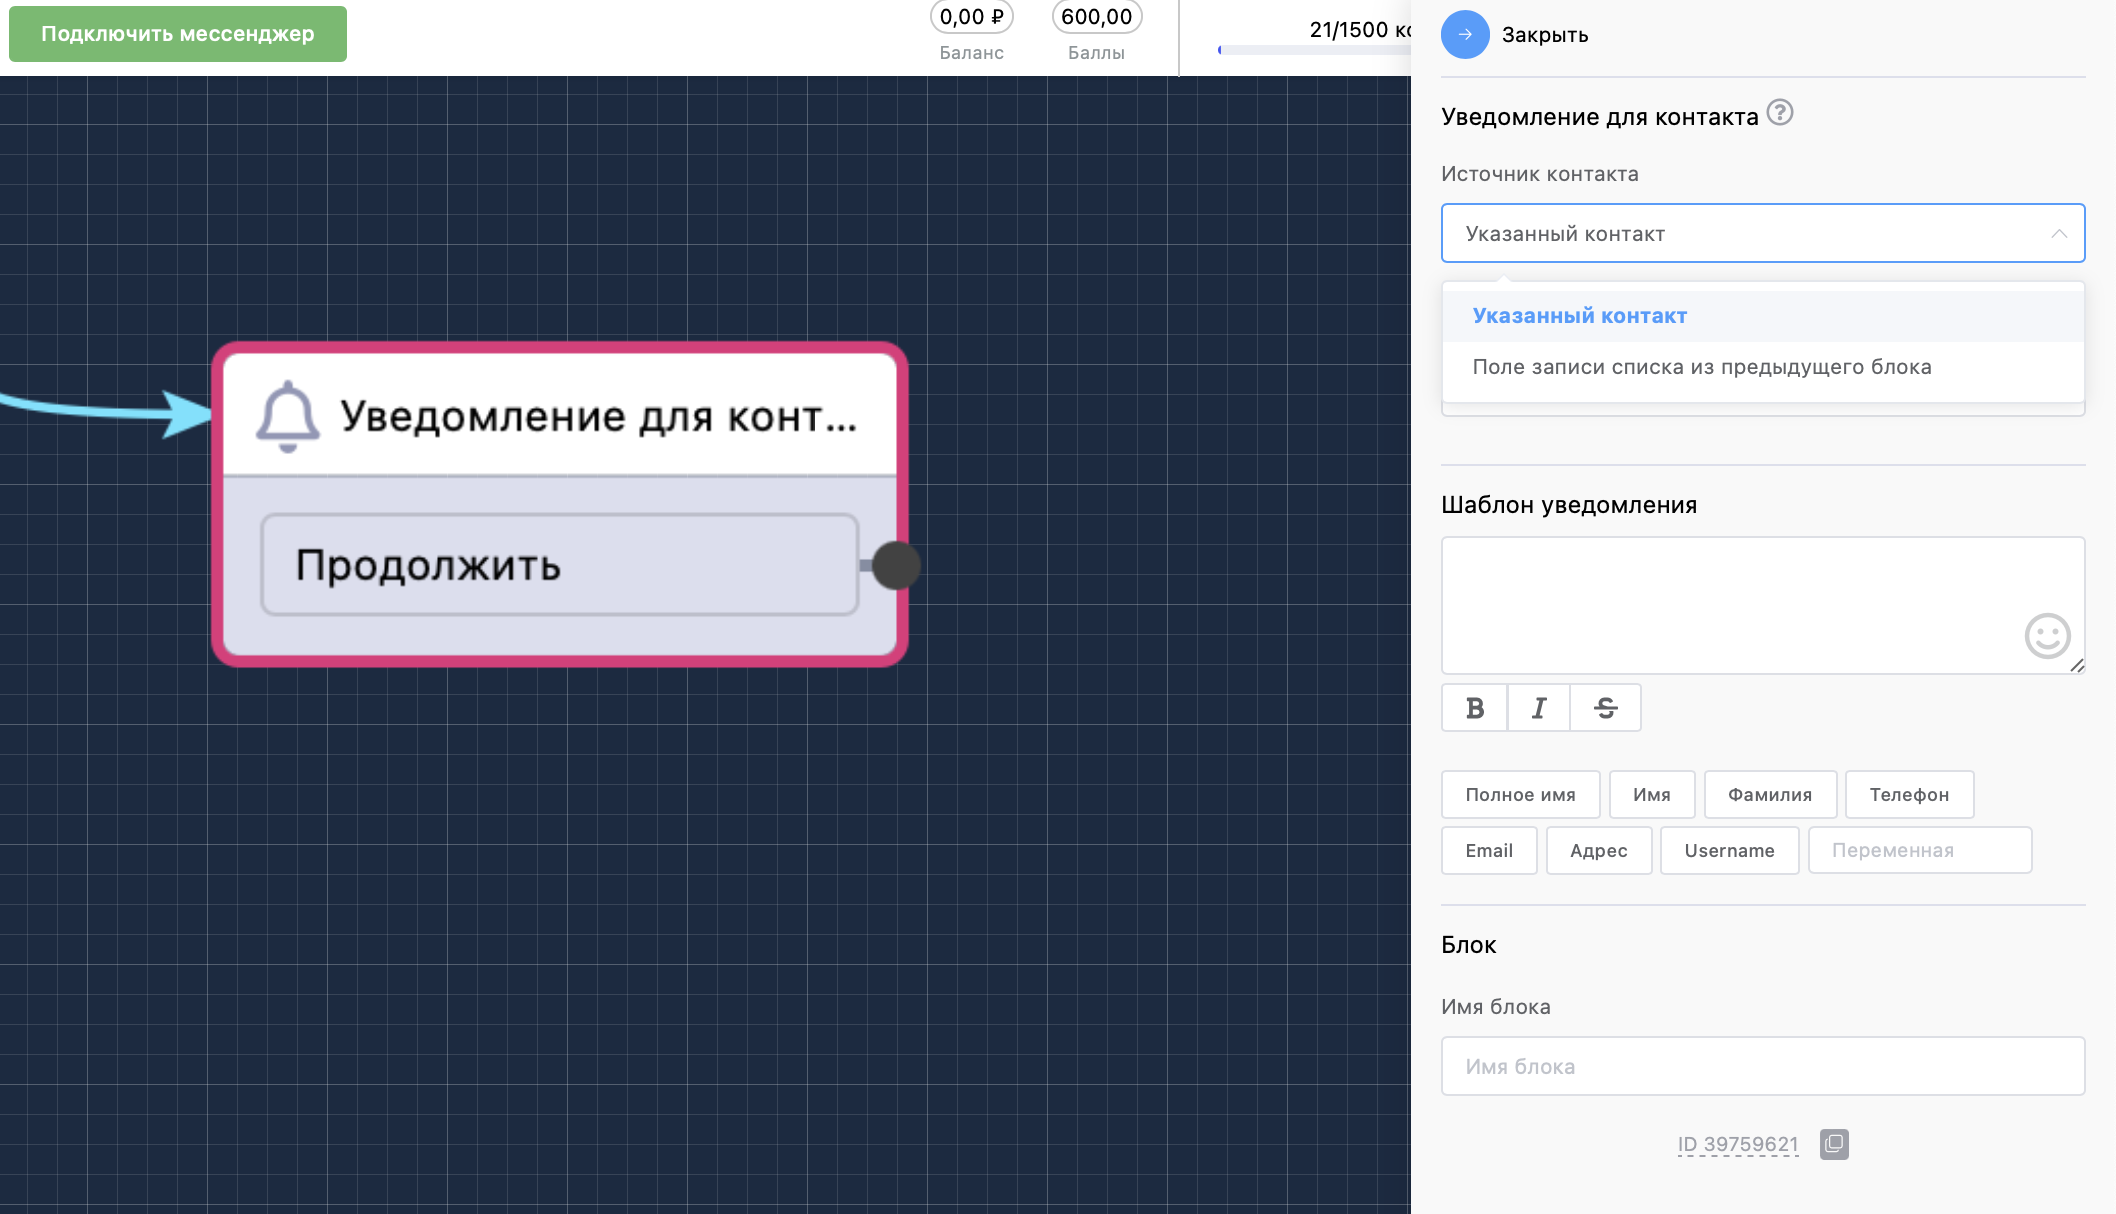
Task: Apply strikethrough formatting in the notification template
Action: tap(1604, 707)
